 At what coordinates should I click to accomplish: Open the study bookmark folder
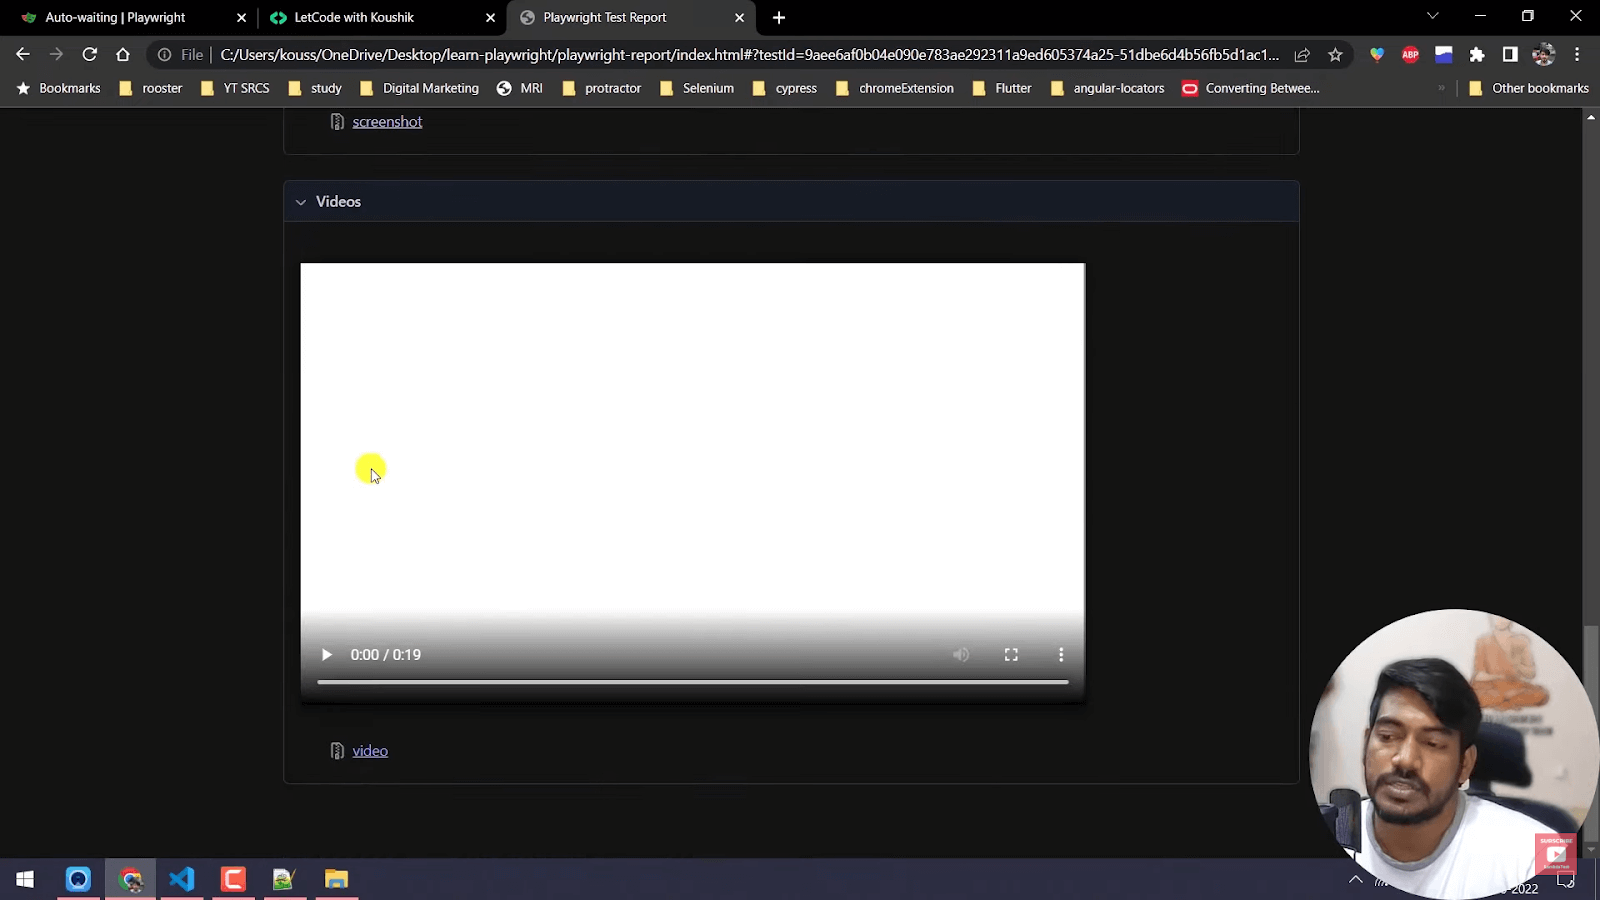pos(315,88)
